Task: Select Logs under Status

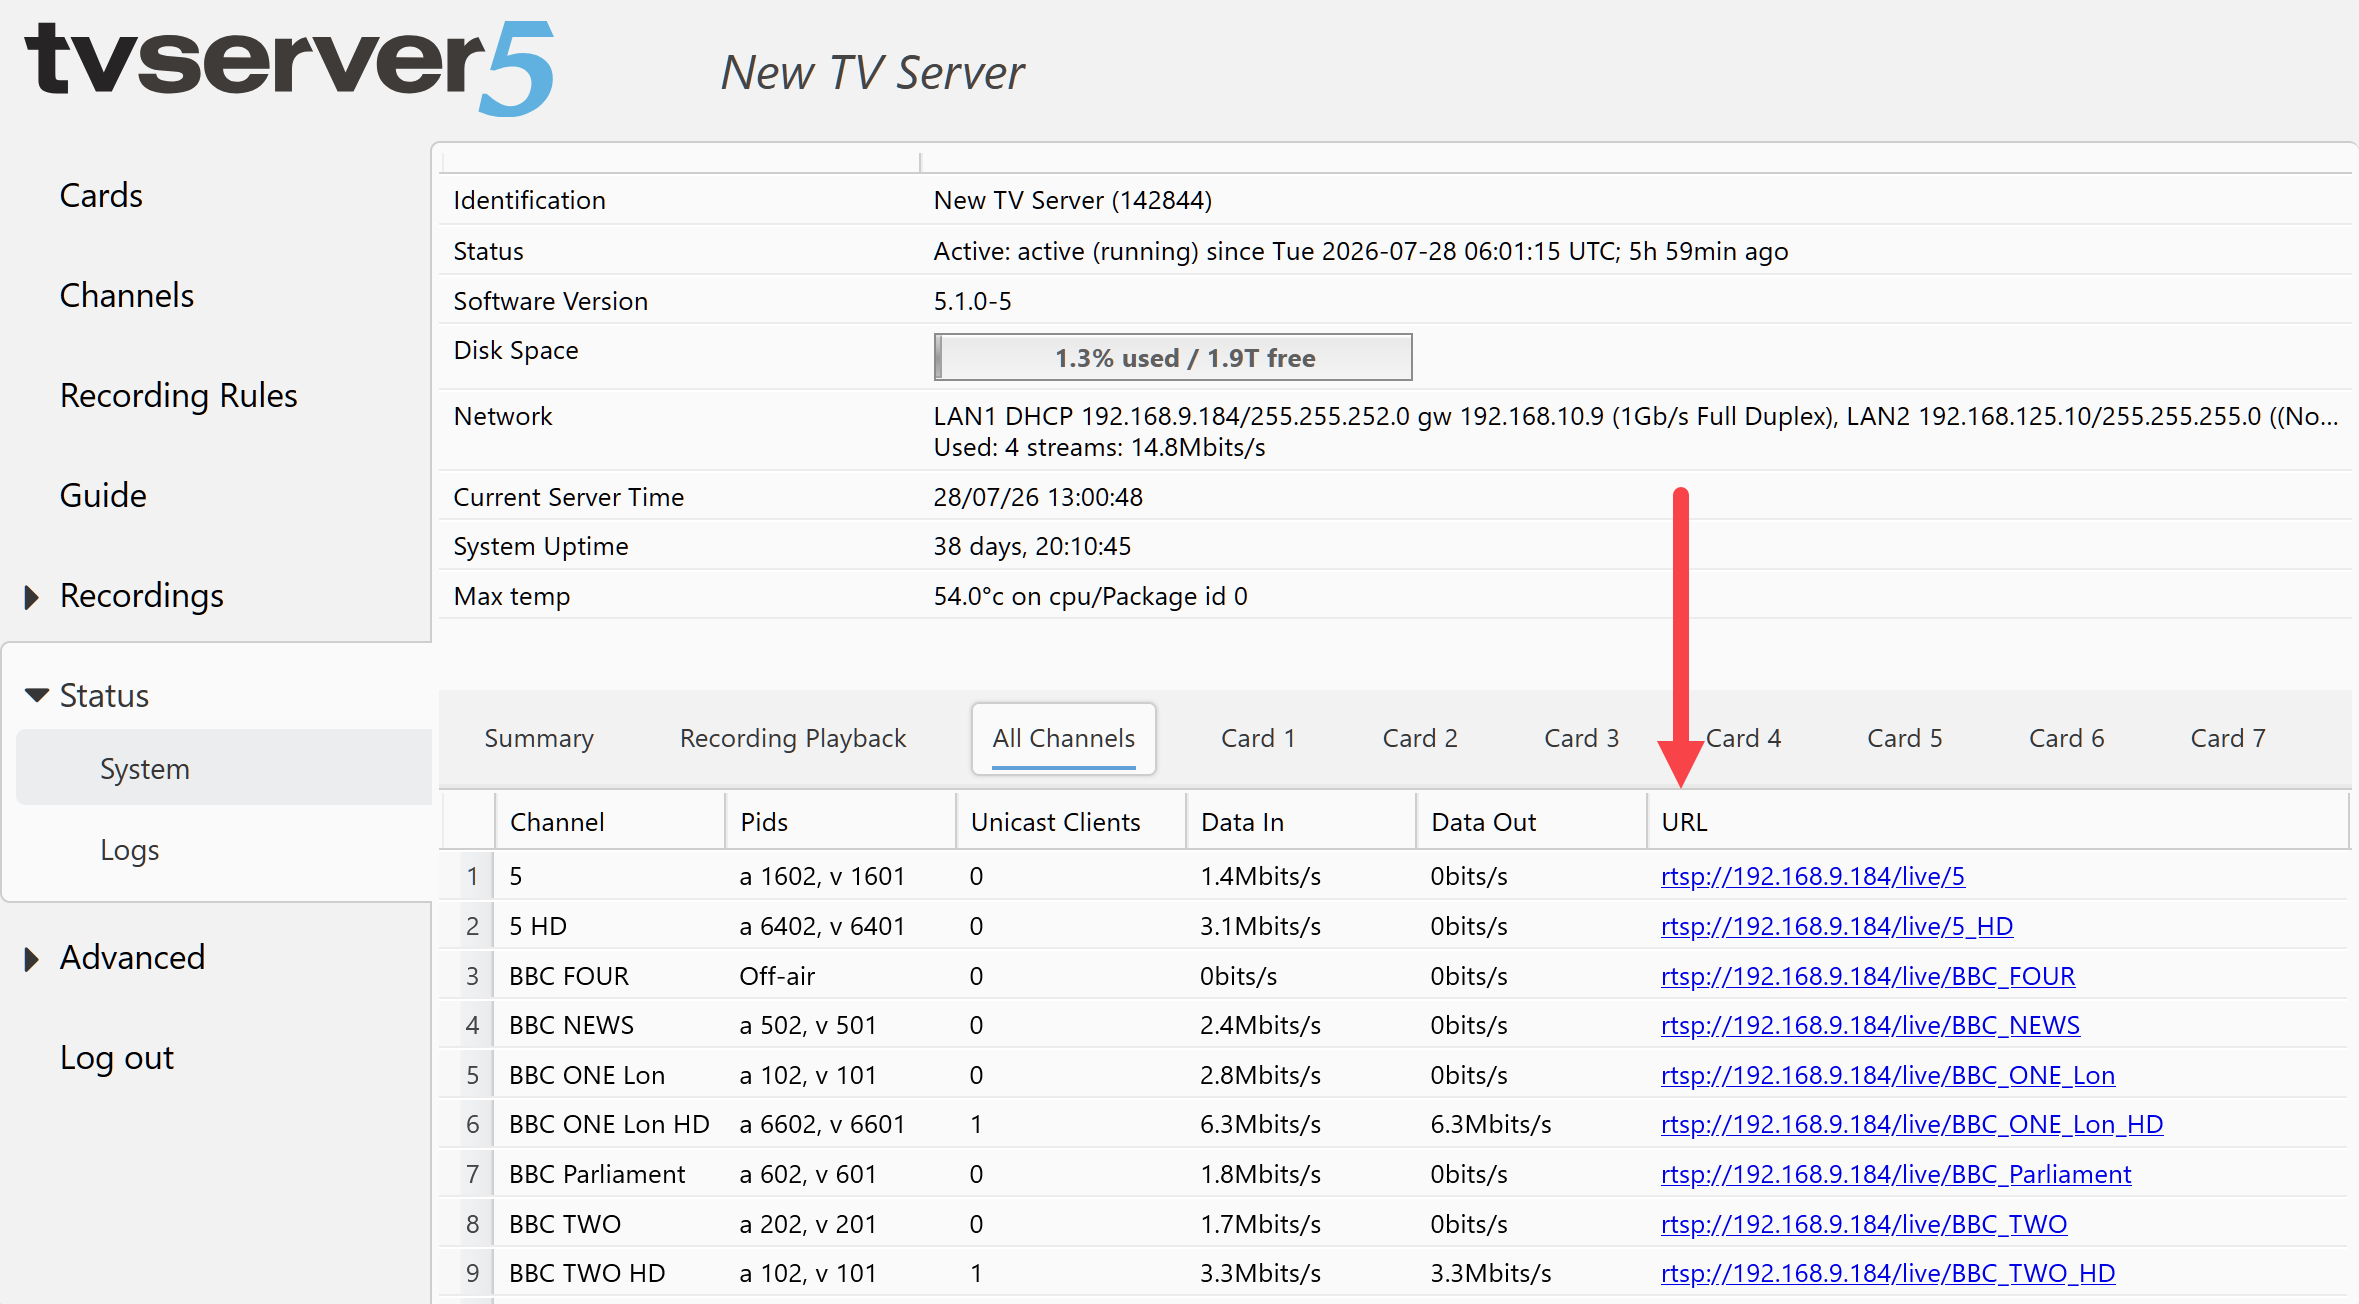Action: pos(130,850)
